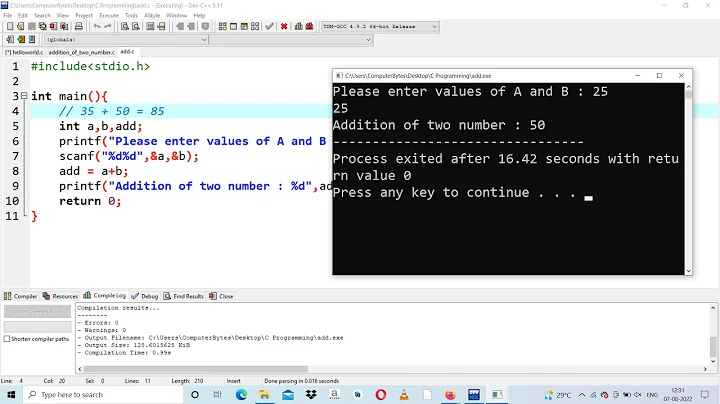
Task: Click the Compile & Run toolbar icon
Action: click(244, 27)
